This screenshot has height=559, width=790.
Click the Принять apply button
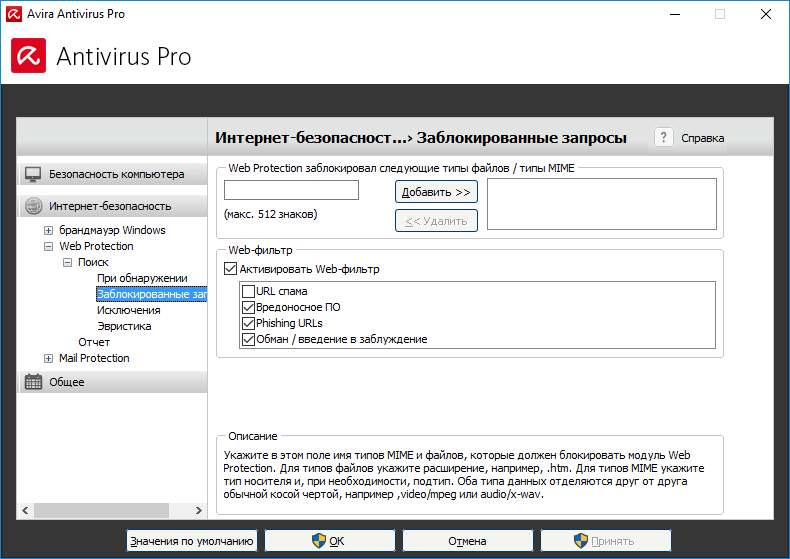tap(606, 541)
